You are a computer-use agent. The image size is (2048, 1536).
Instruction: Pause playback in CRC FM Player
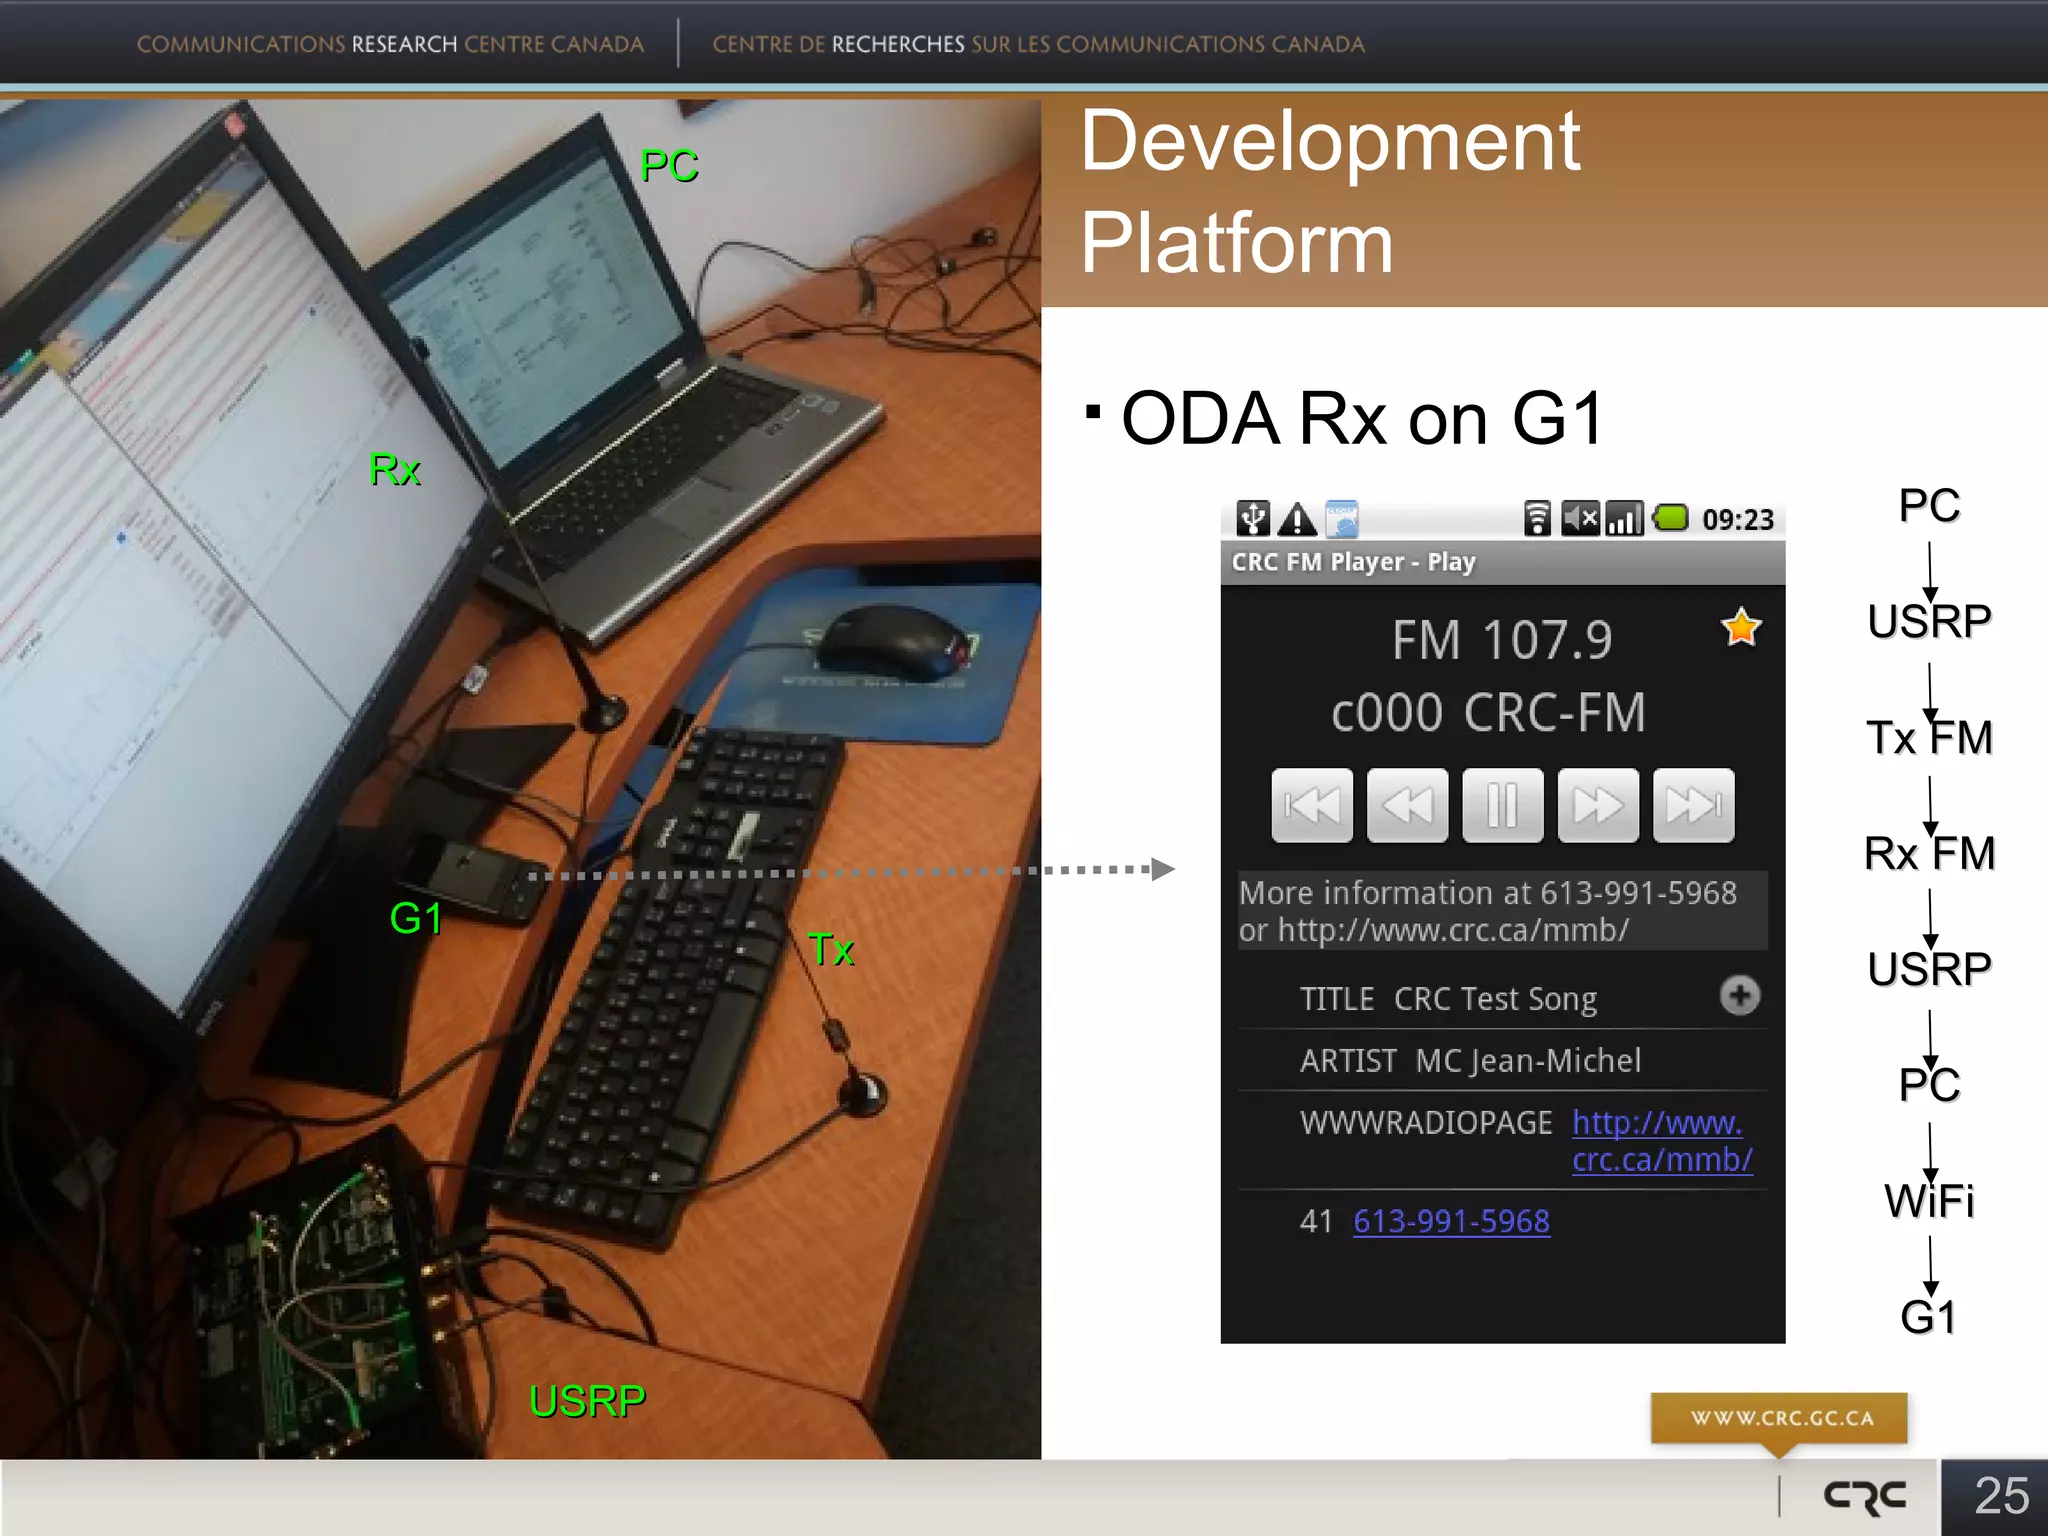pos(1502,805)
